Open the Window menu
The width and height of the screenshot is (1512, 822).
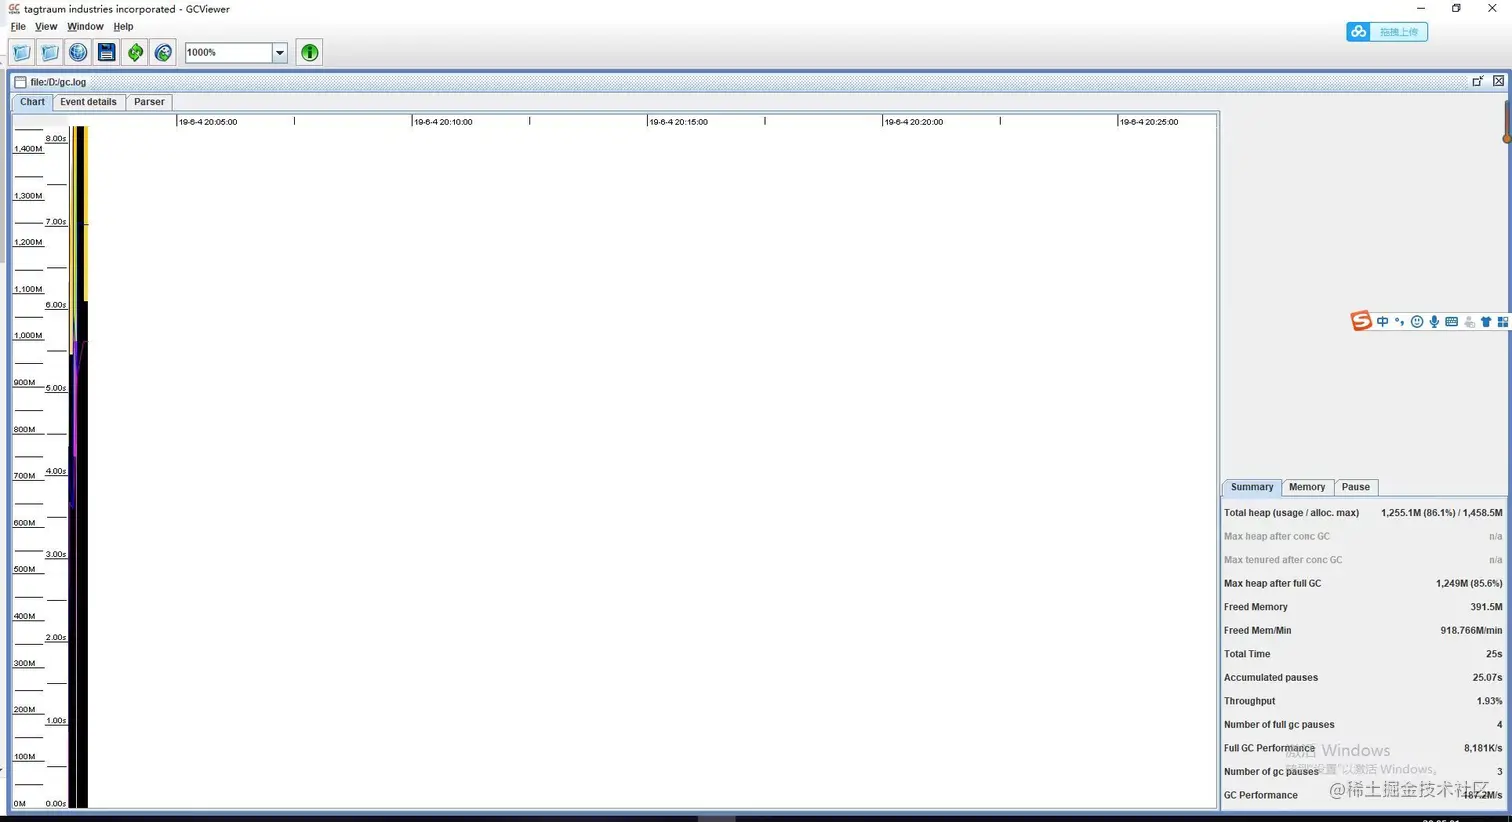click(x=85, y=27)
